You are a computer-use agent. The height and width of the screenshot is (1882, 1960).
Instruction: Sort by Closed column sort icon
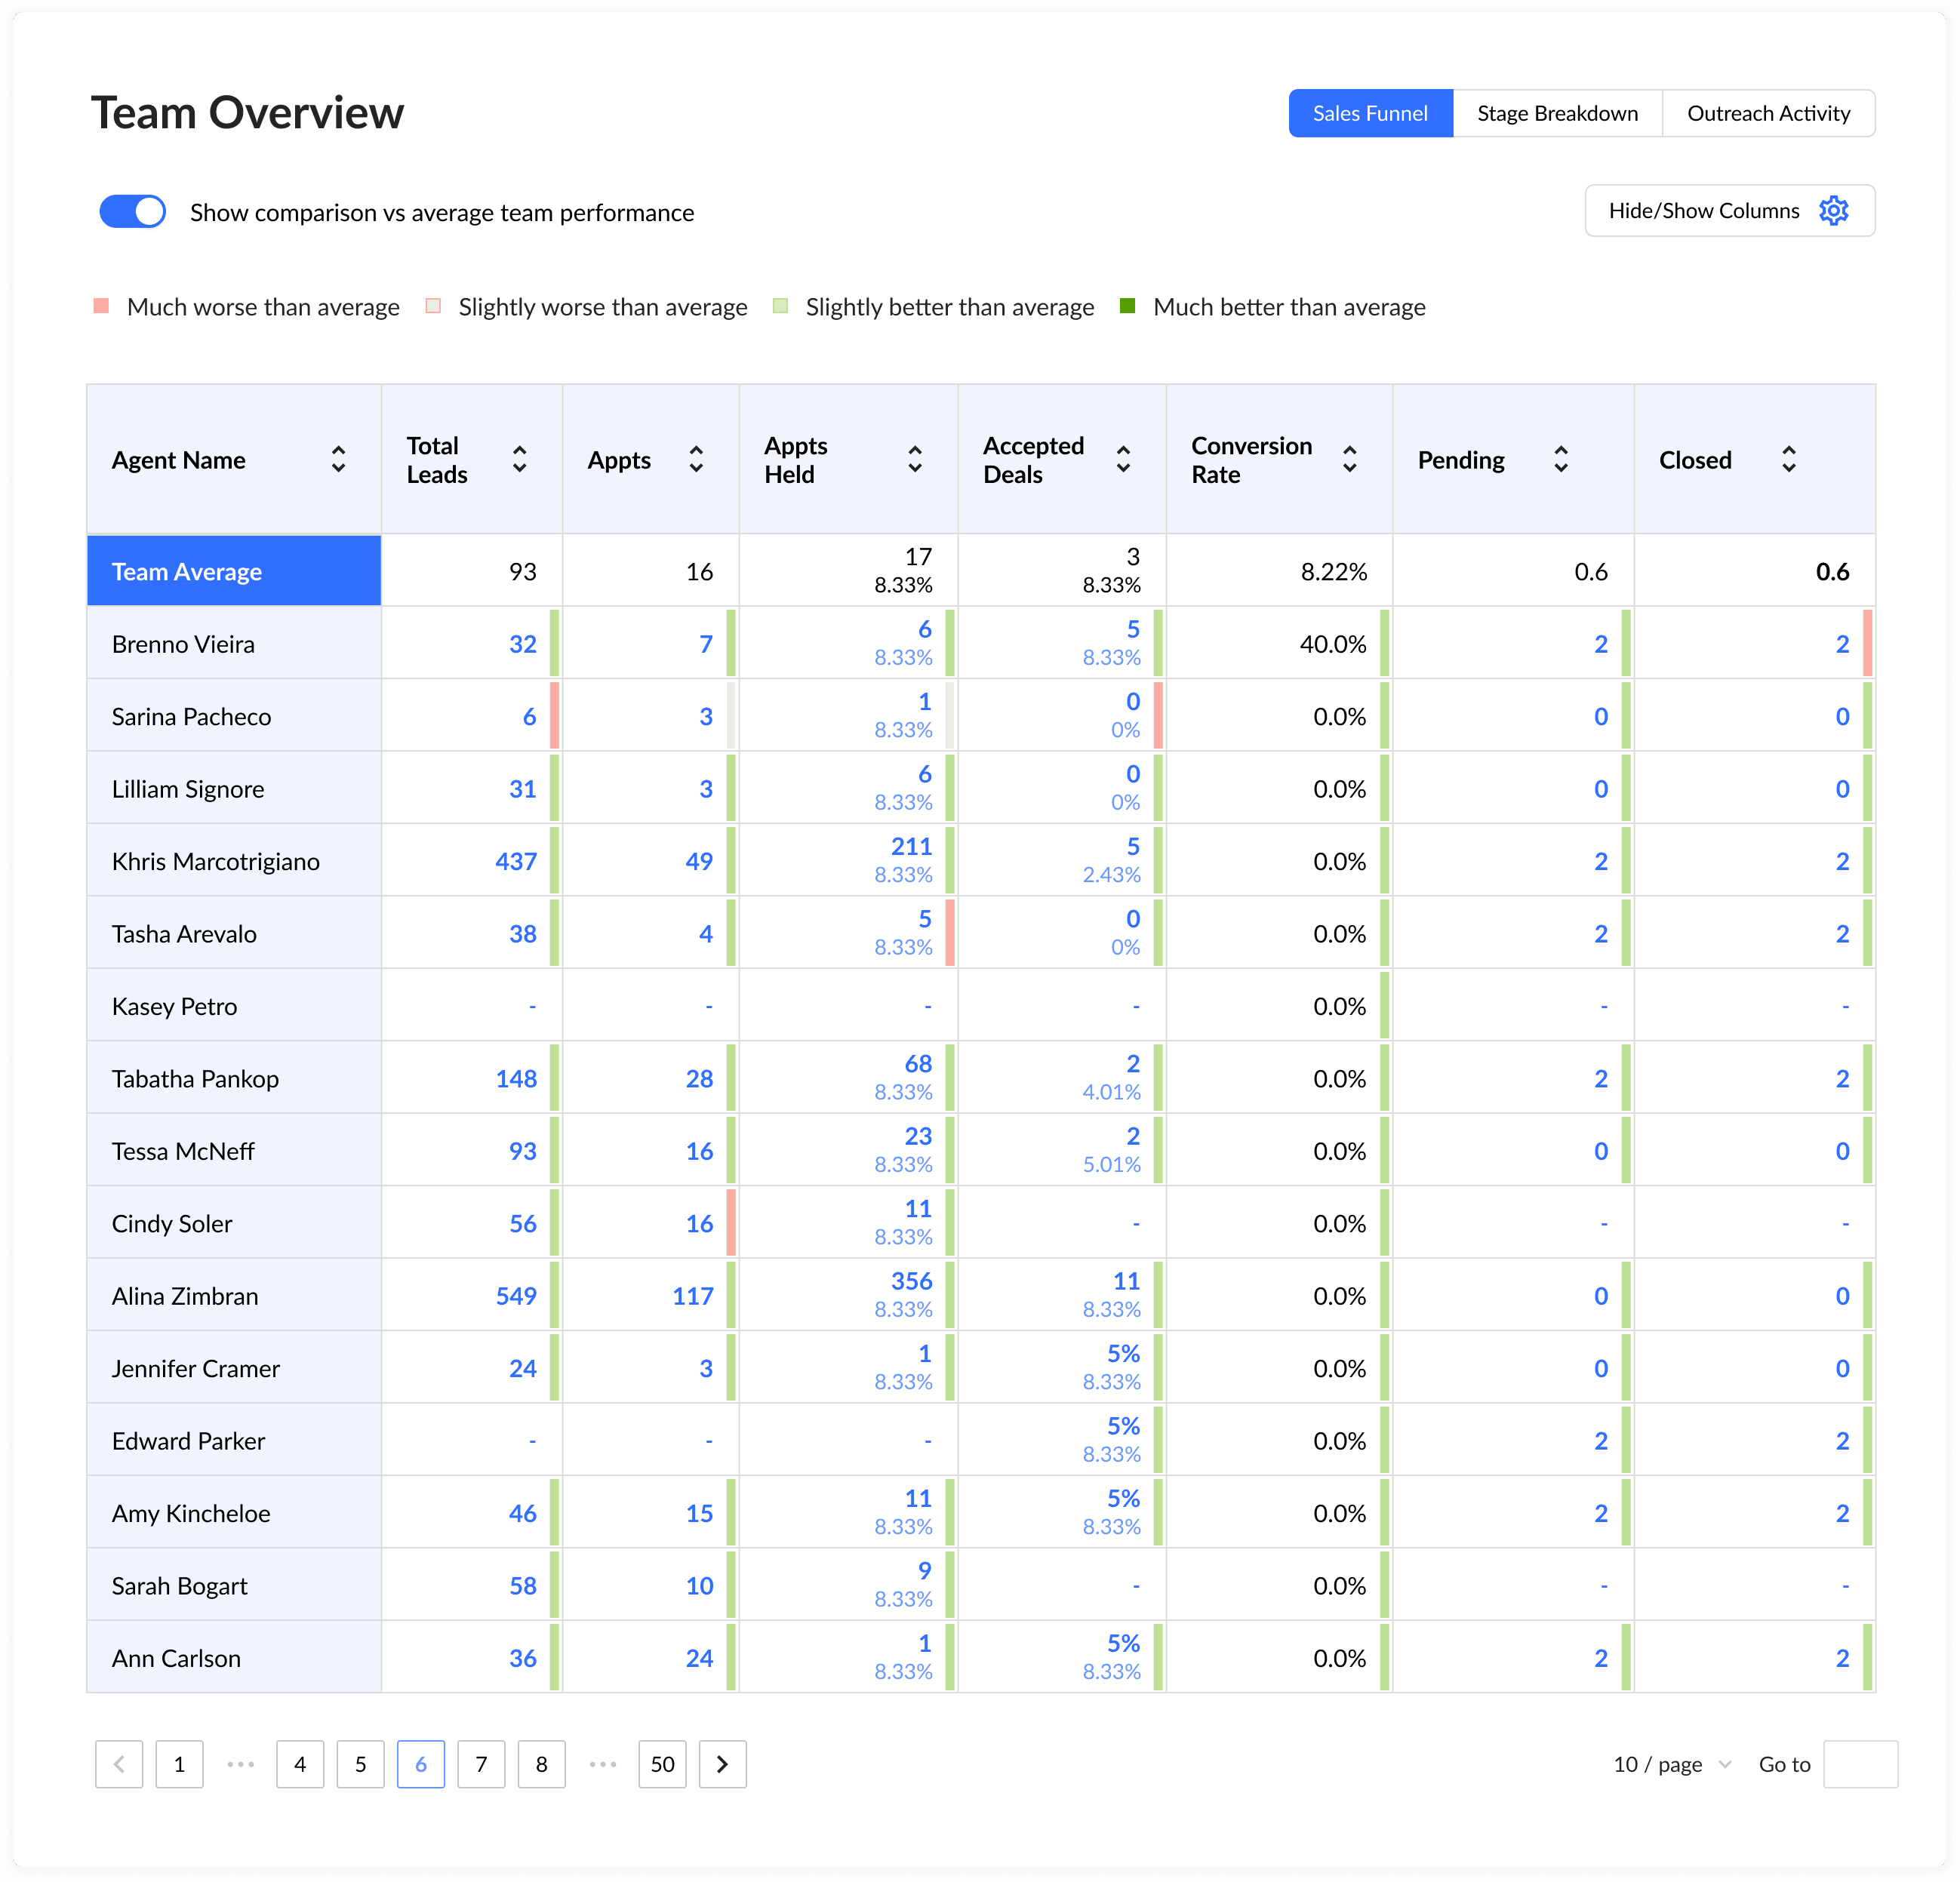[1788, 460]
